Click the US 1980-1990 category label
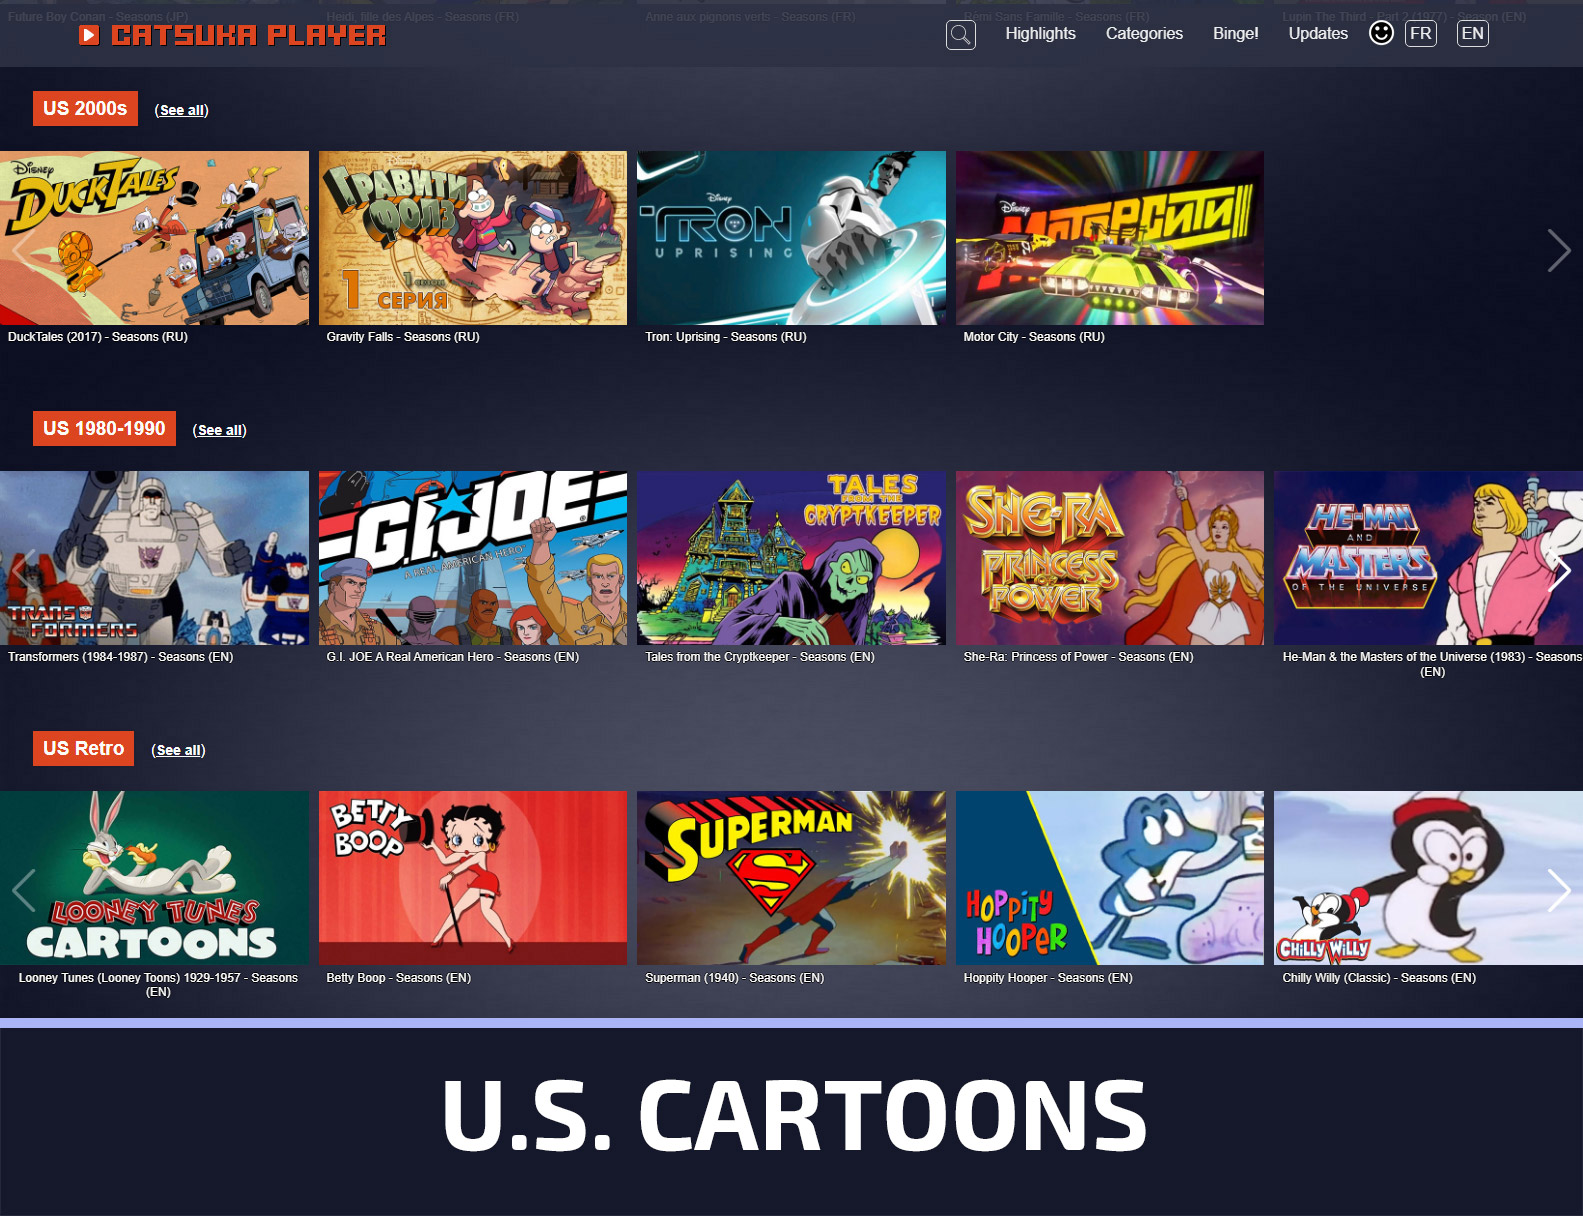This screenshot has height=1216, width=1583. point(104,428)
